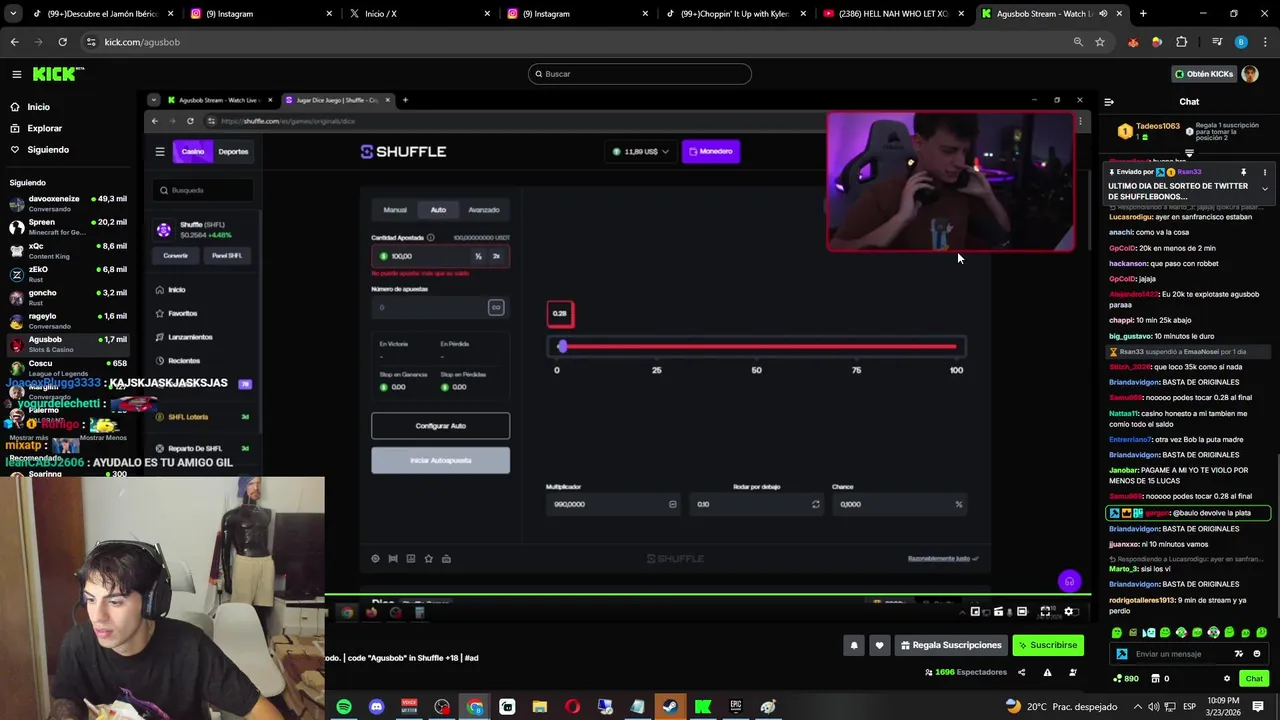The image size is (1280, 720).
Task: Open Chrome media controls icon
Action: pos(1217,42)
